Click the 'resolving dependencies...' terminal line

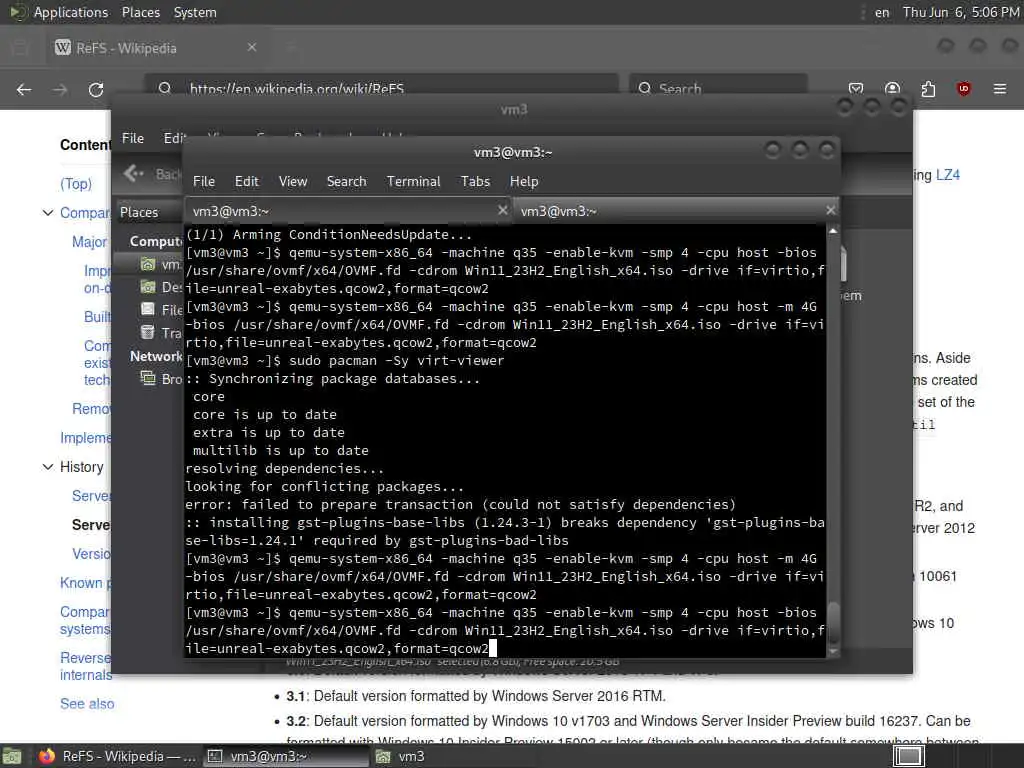point(285,468)
